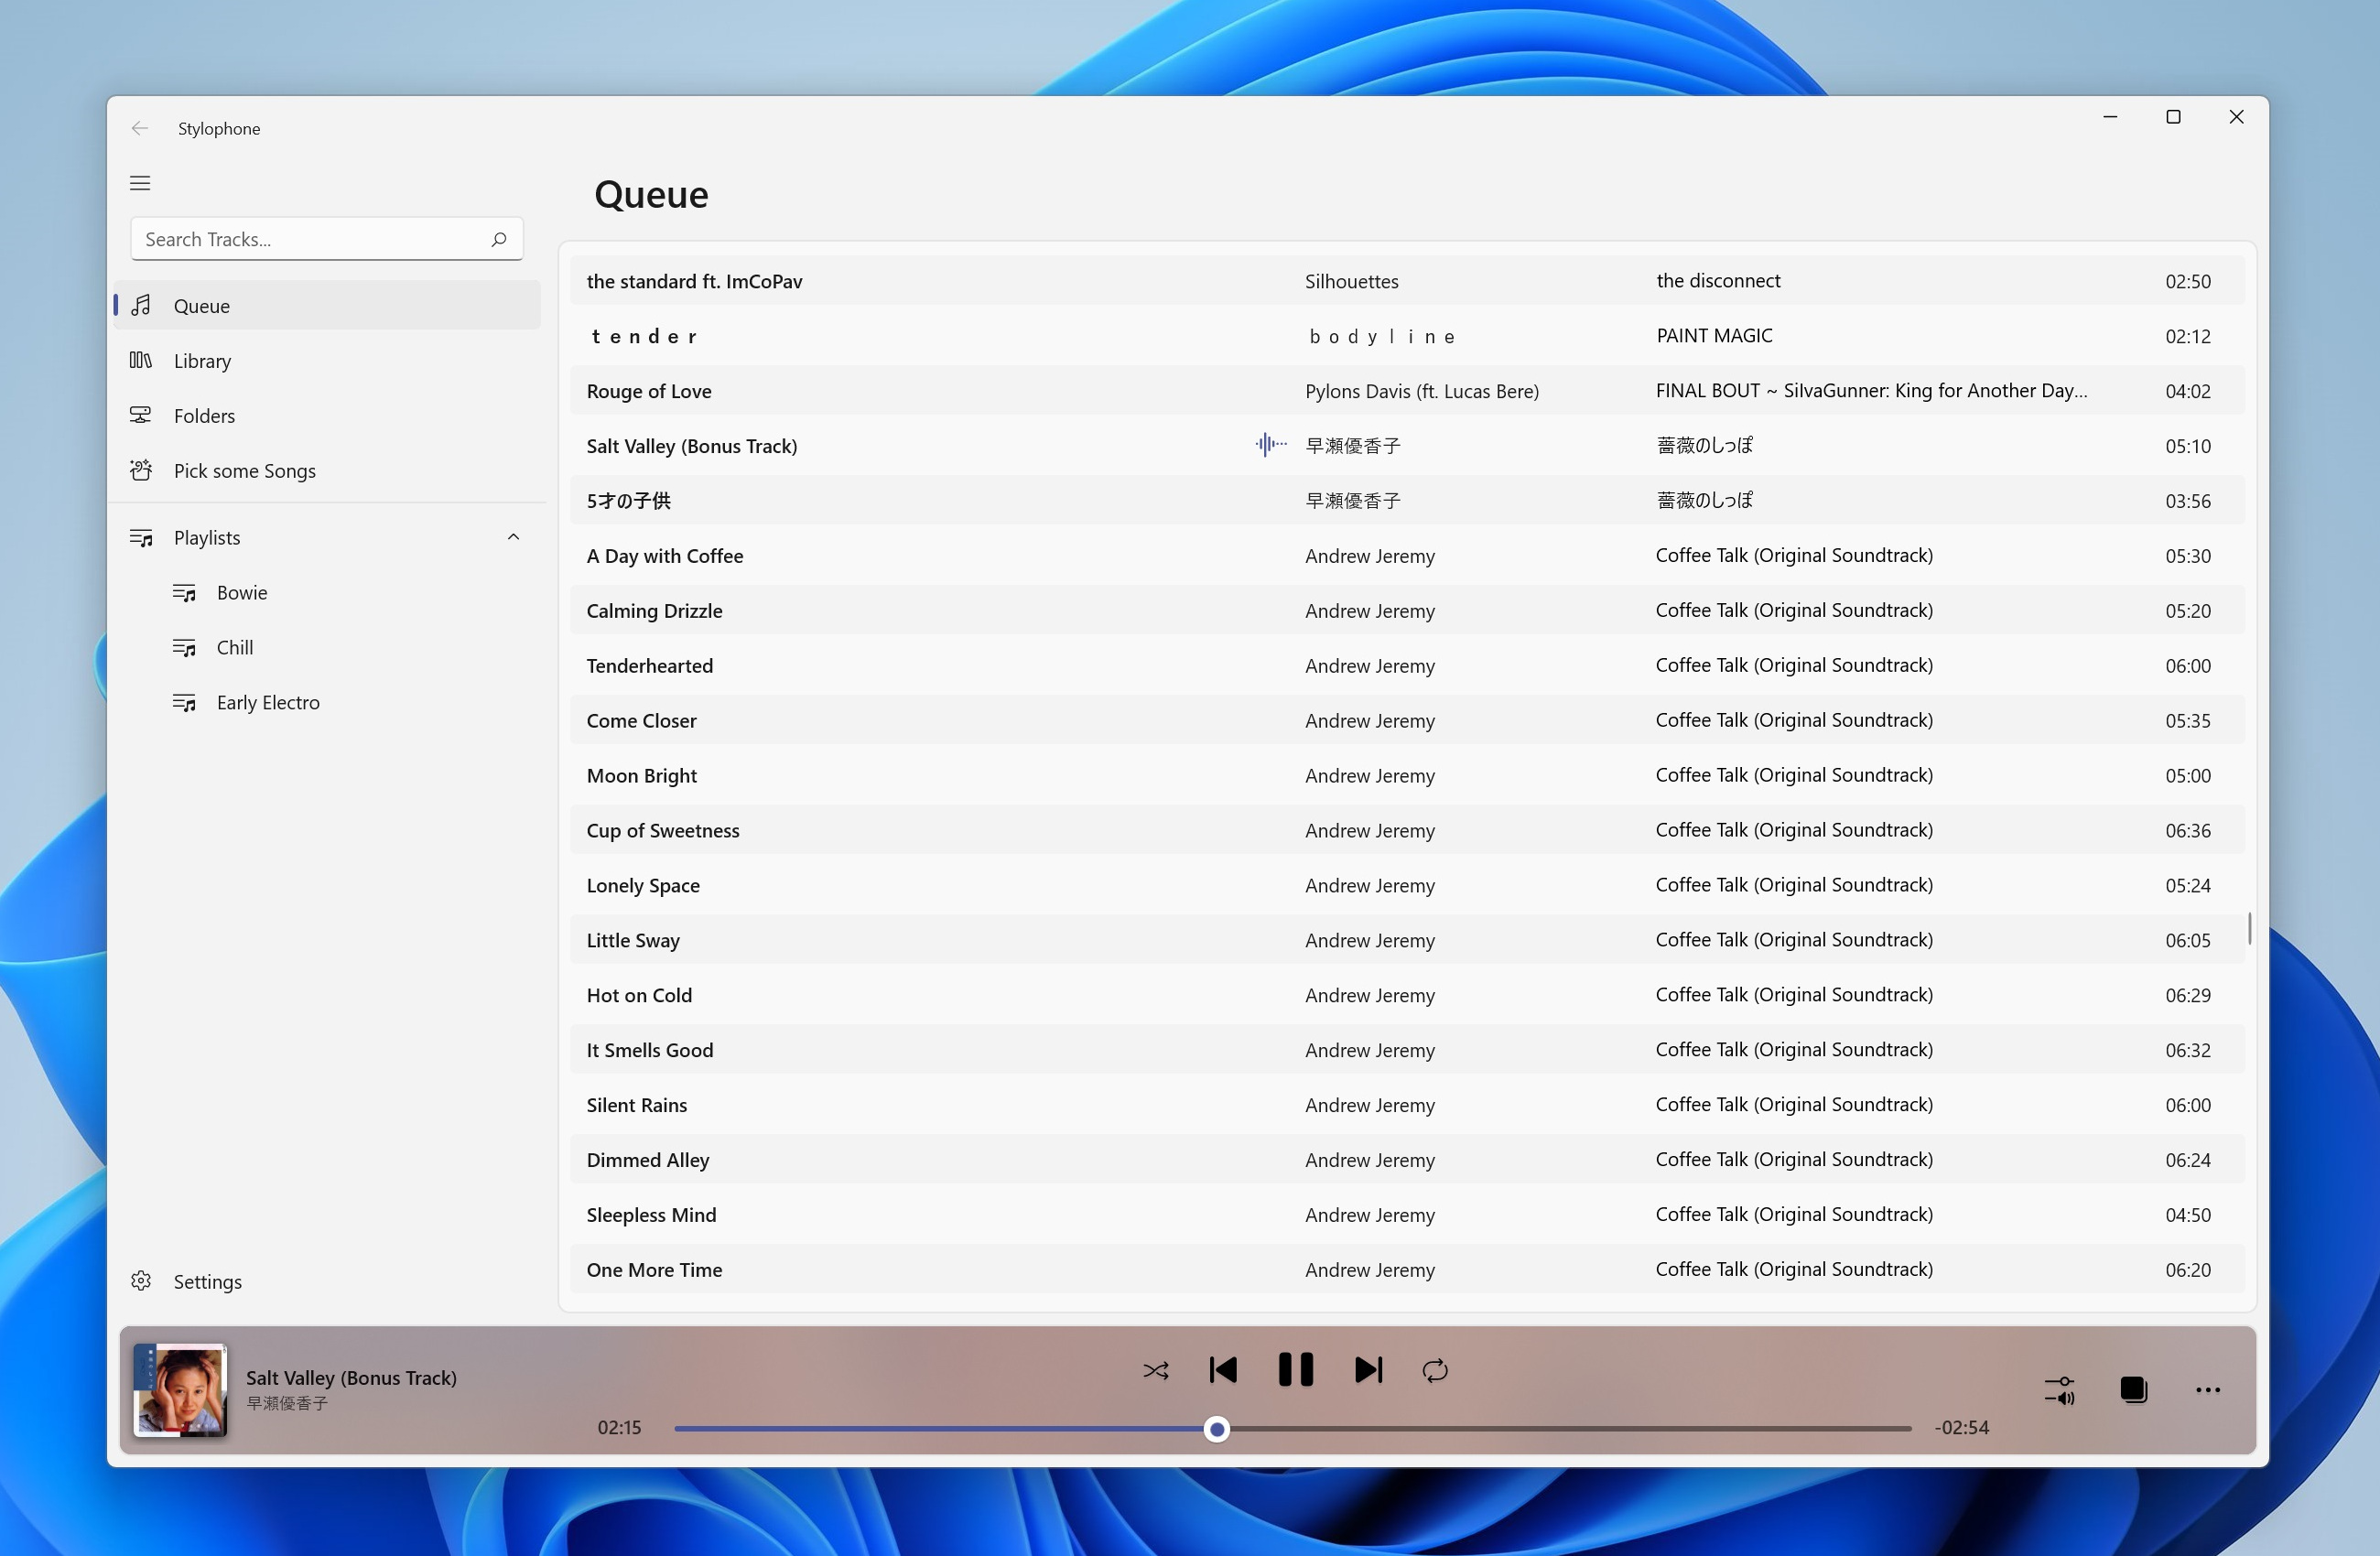Skip to previous track
The width and height of the screenshot is (2380, 1556).
(1223, 1370)
